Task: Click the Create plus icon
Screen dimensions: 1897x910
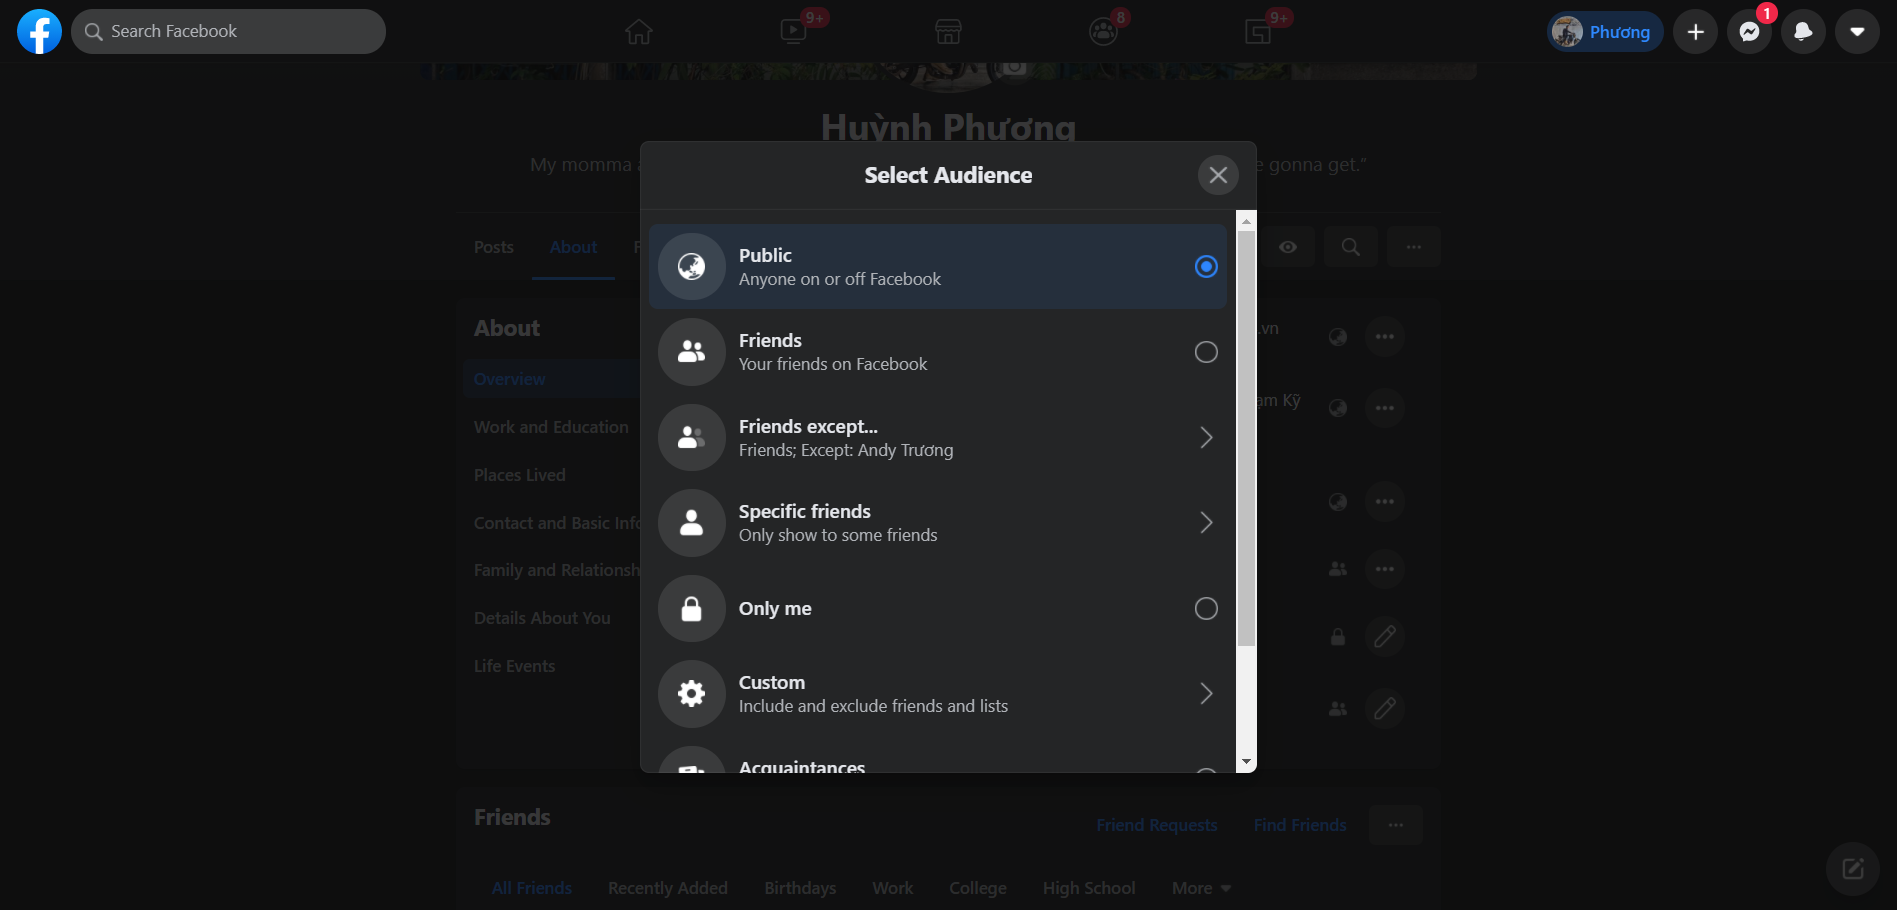Action: (1695, 32)
